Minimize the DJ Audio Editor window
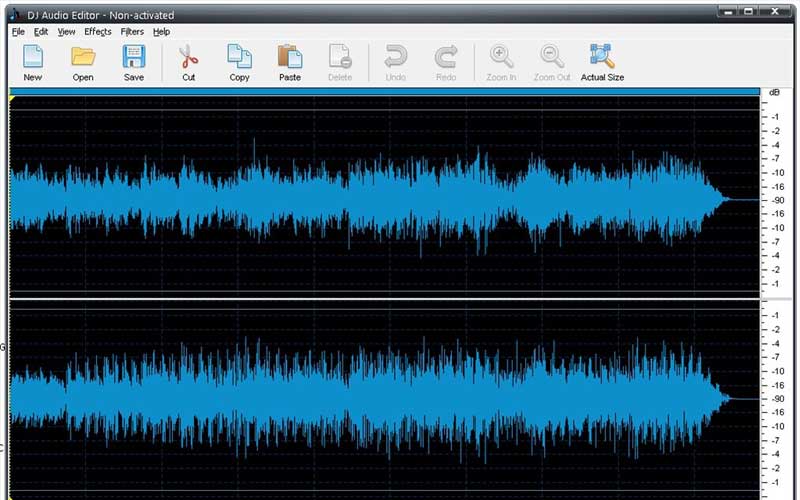 click(x=728, y=11)
